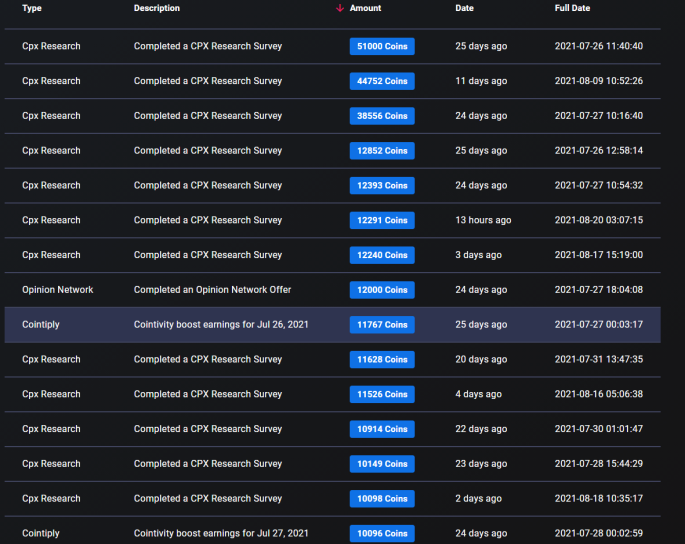Screen dimensions: 685x544
Task: Click the '2 days ago' date cell
Action: coord(478,499)
